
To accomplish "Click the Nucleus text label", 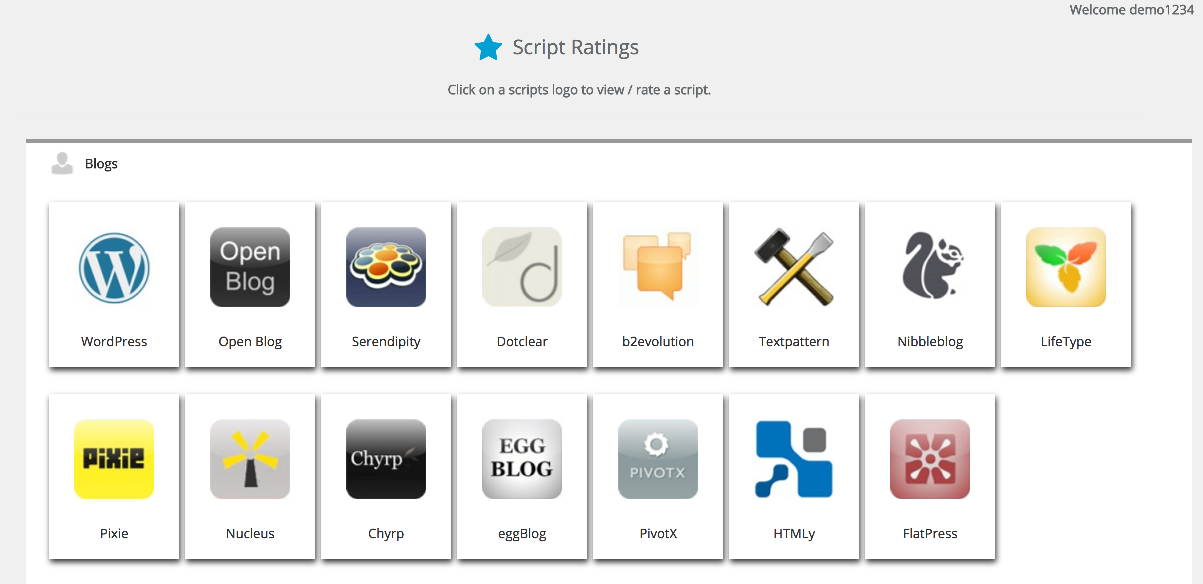I will point(250,533).
